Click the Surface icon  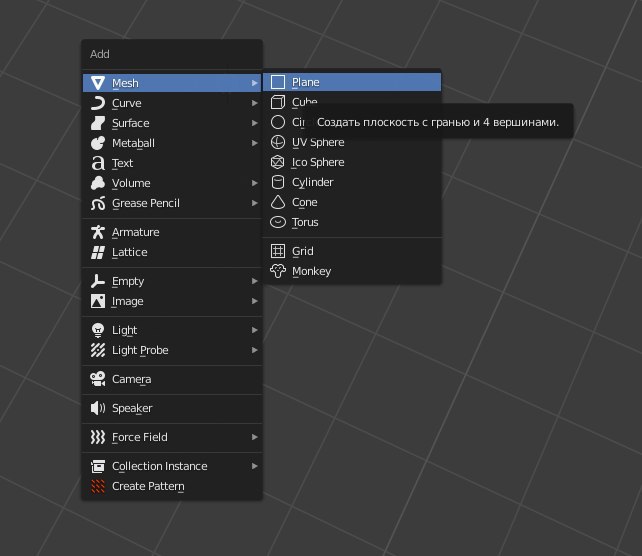(98, 123)
